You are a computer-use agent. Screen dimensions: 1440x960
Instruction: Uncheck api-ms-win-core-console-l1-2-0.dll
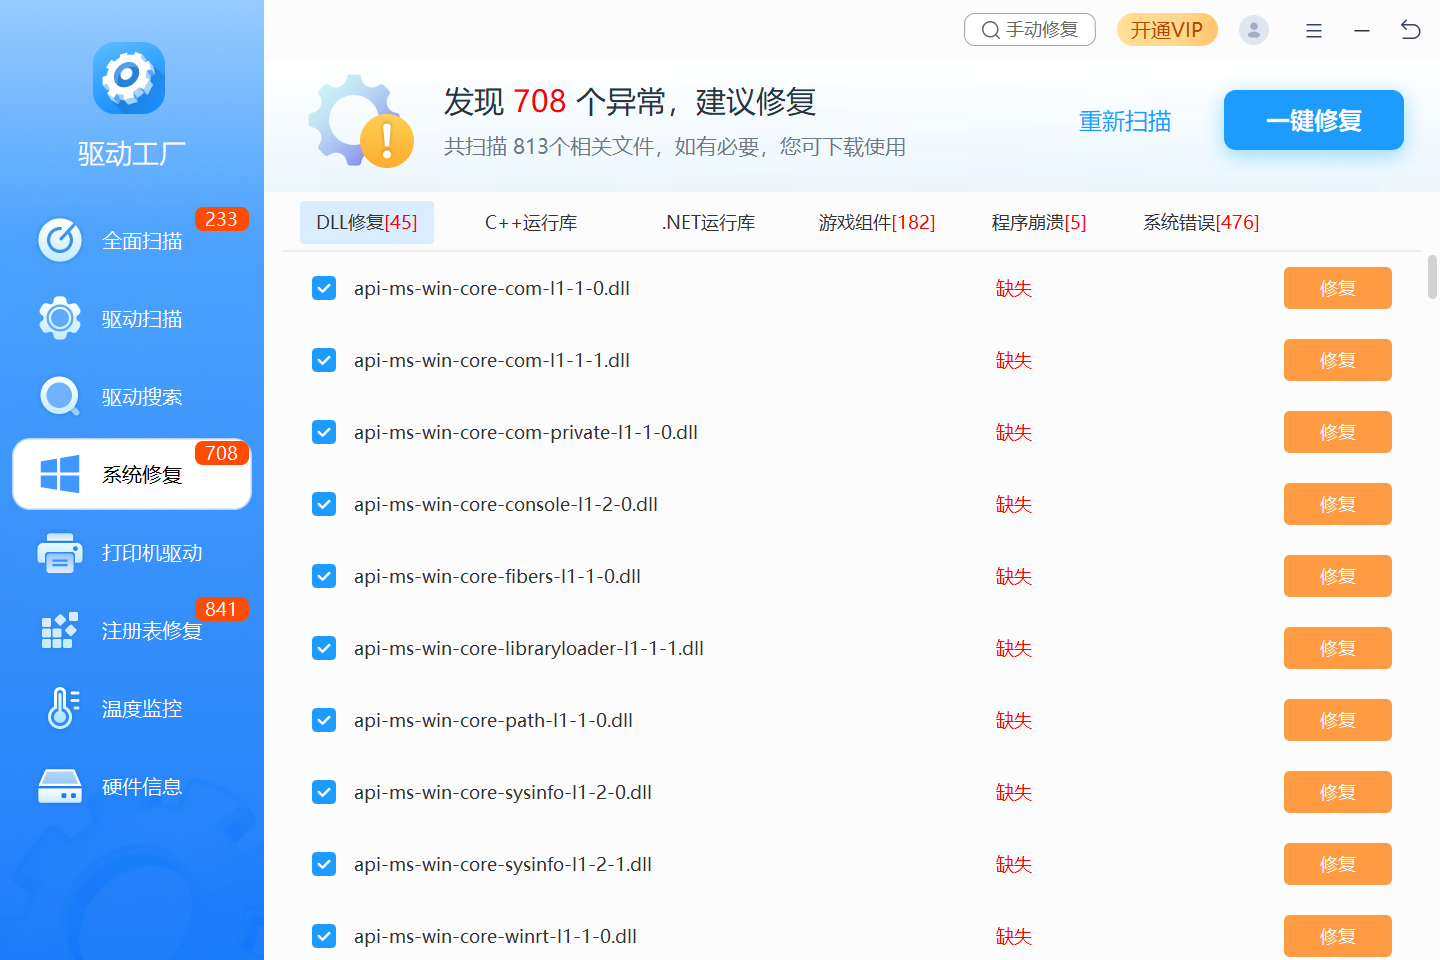click(324, 504)
